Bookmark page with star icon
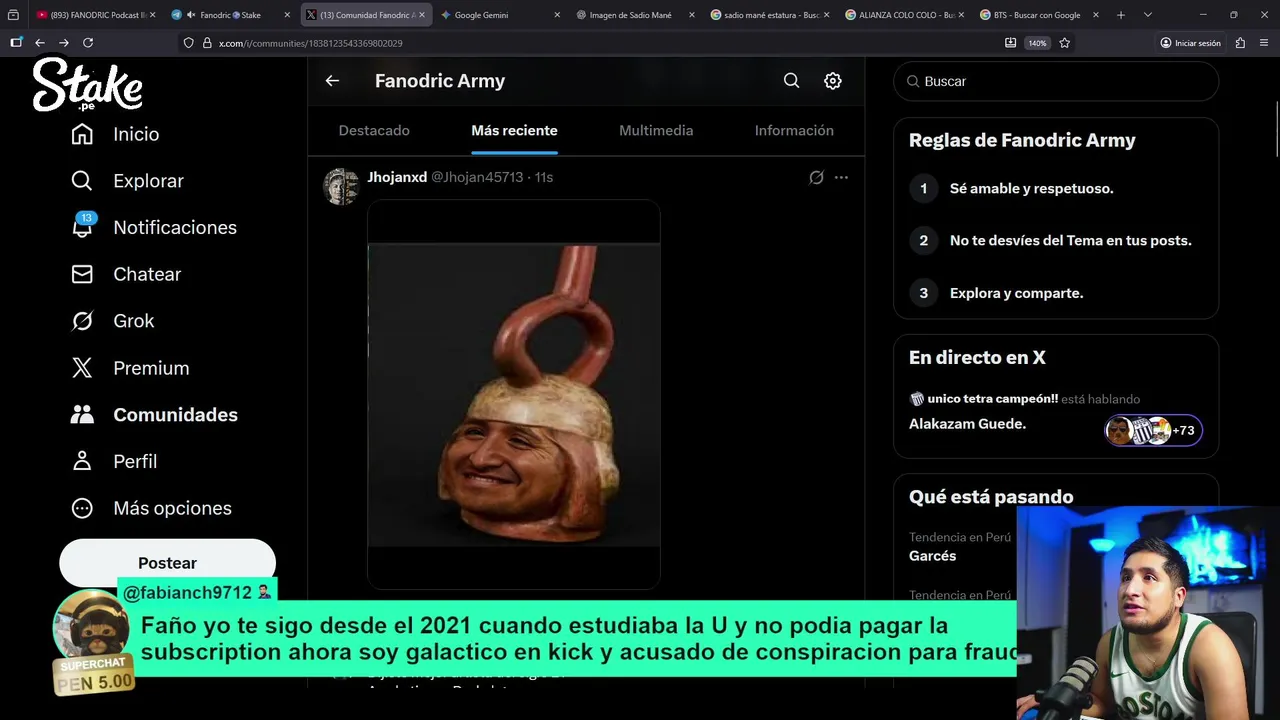This screenshot has height=720, width=1280. click(1064, 43)
